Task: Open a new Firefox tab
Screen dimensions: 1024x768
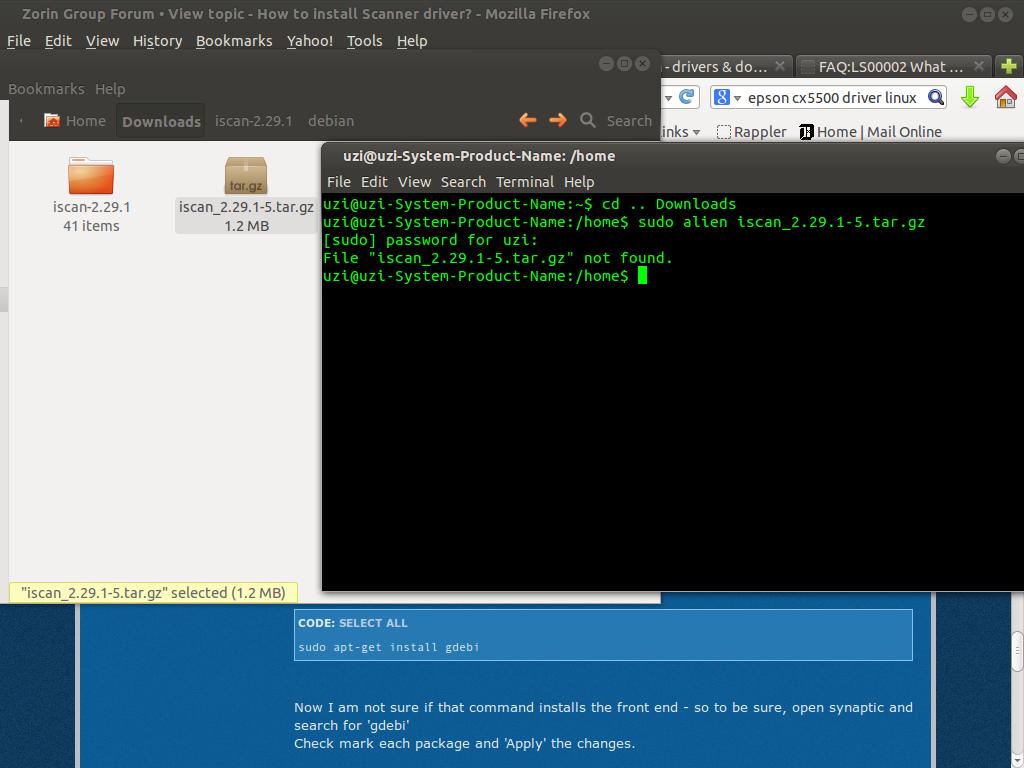Action: [x=1008, y=67]
